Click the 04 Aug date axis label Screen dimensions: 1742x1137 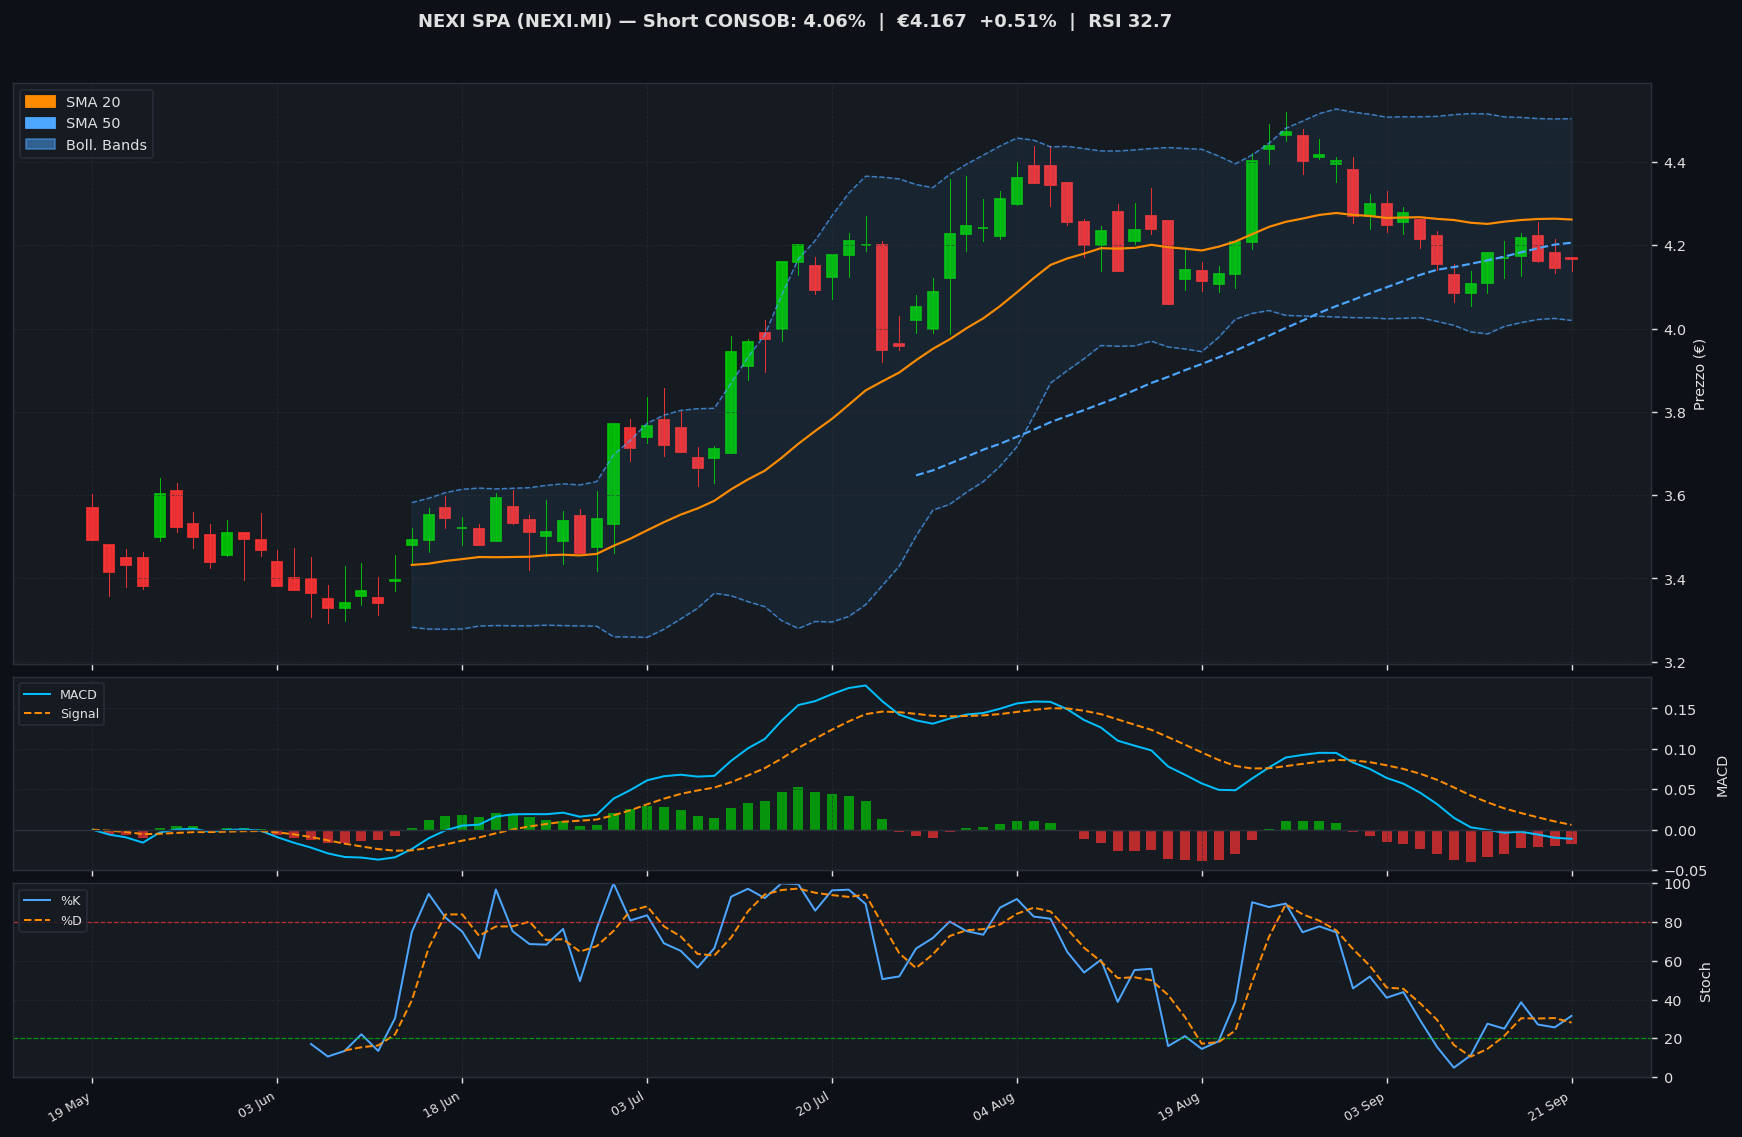point(994,1107)
